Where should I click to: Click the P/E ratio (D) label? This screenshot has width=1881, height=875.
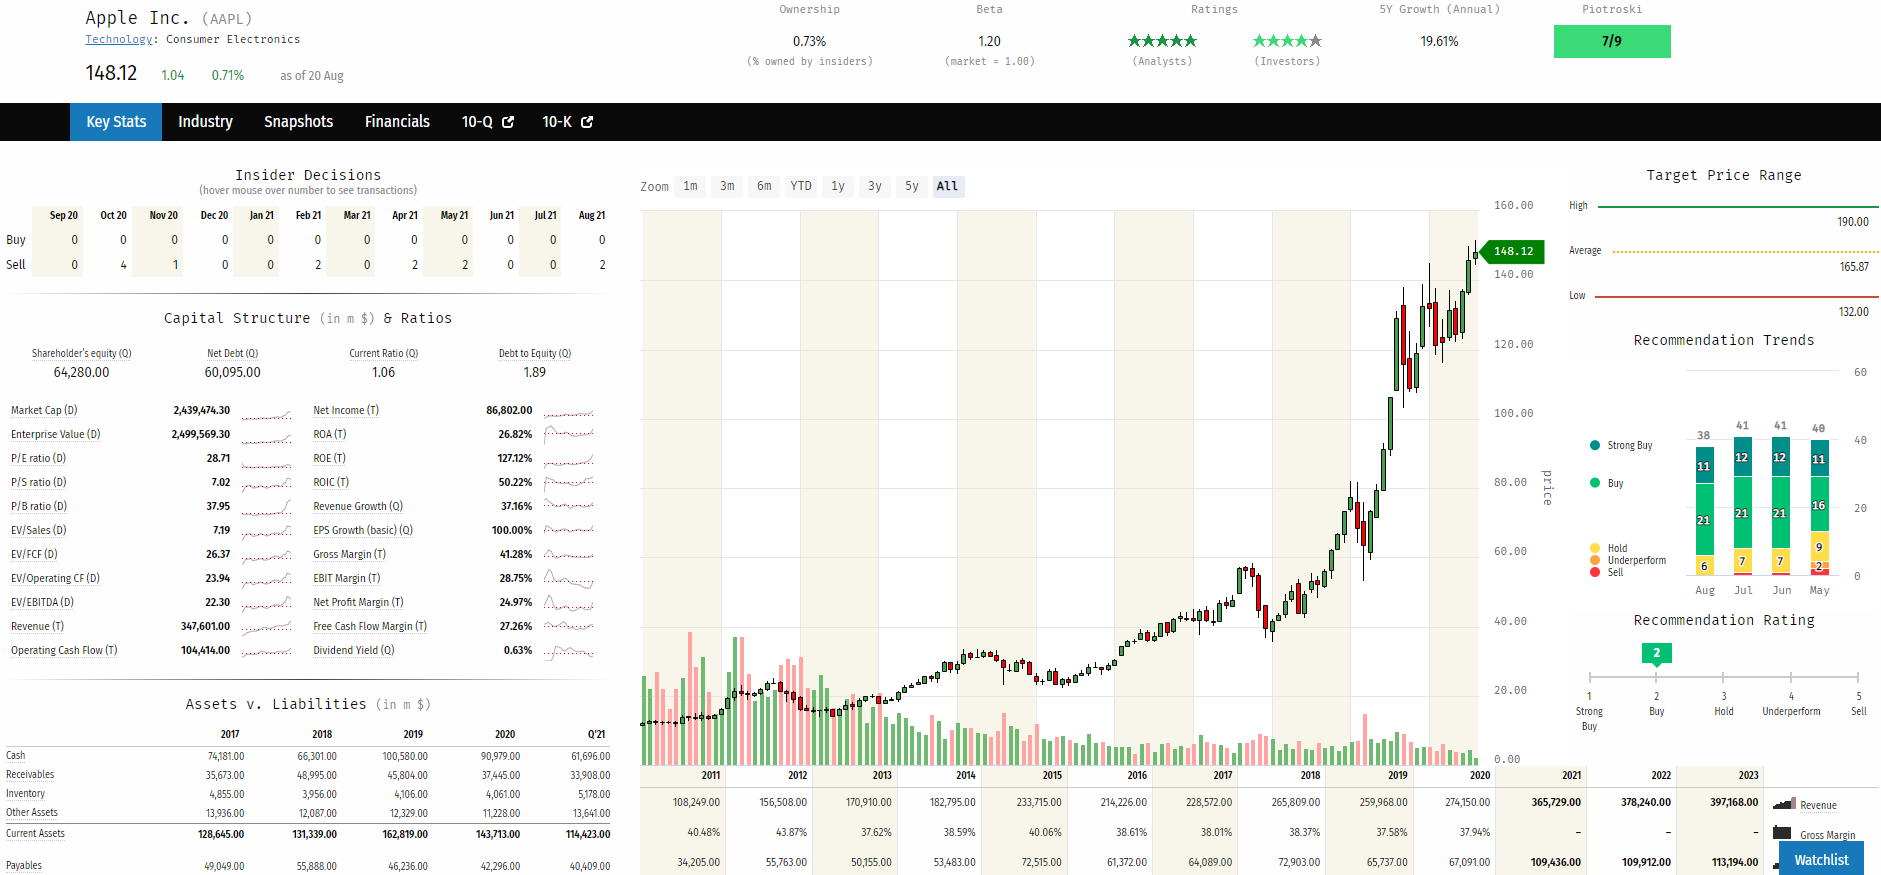point(38,459)
